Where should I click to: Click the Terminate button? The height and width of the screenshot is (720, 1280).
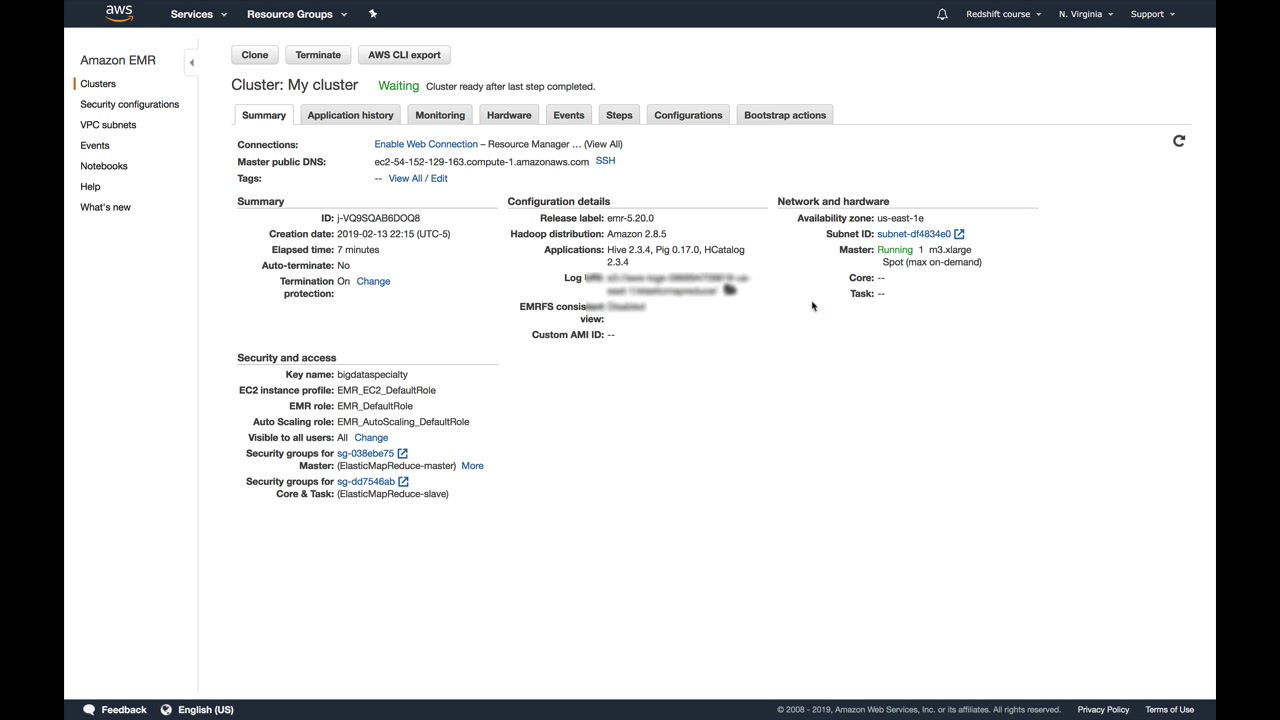point(318,55)
